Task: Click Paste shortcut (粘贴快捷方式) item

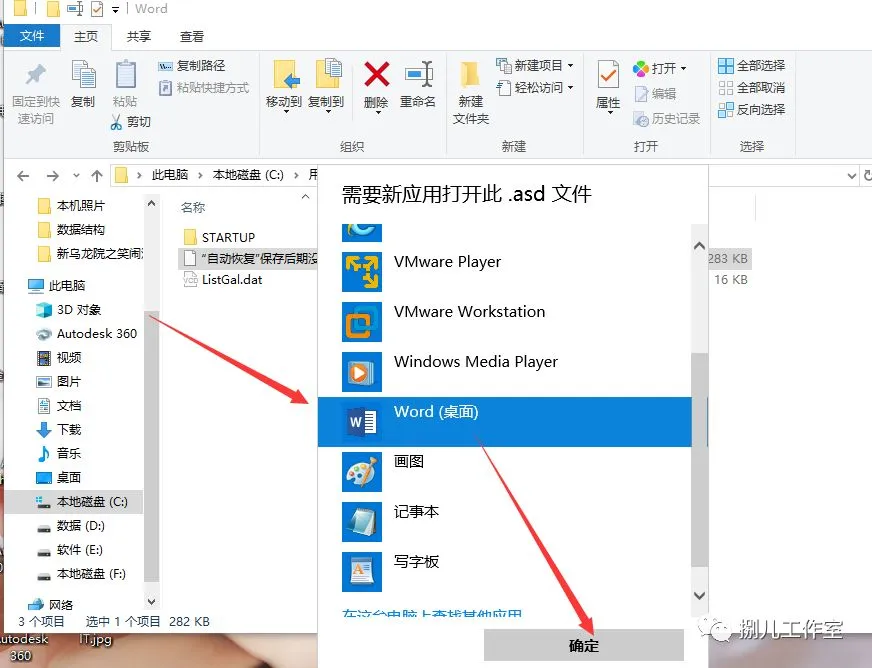Action: point(204,88)
